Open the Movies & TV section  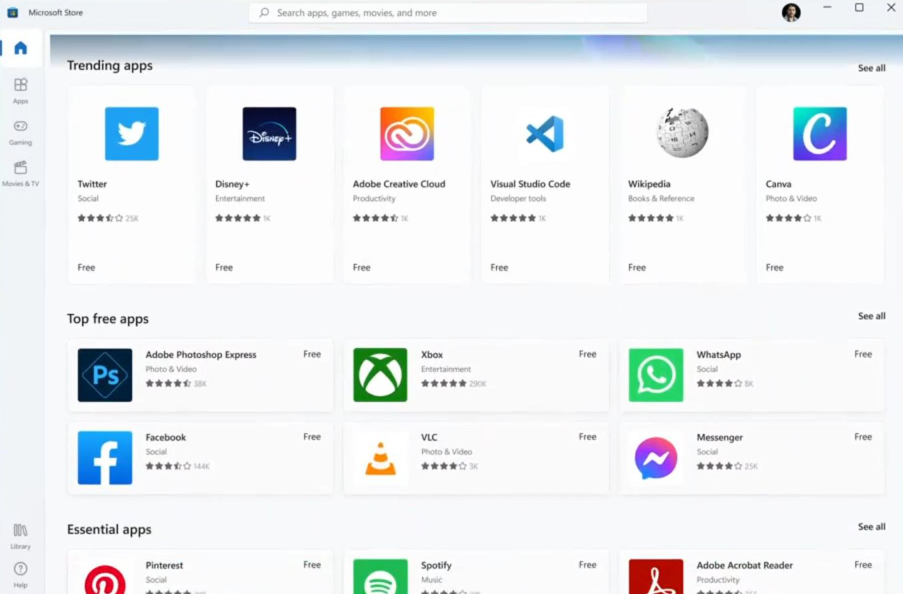pos(21,173)
